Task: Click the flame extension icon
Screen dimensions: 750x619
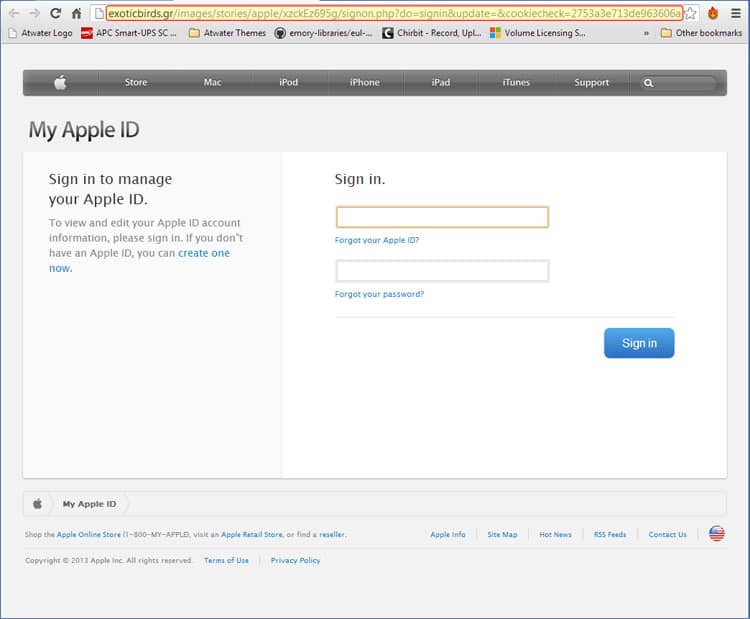Action: [x=713, y=13]
